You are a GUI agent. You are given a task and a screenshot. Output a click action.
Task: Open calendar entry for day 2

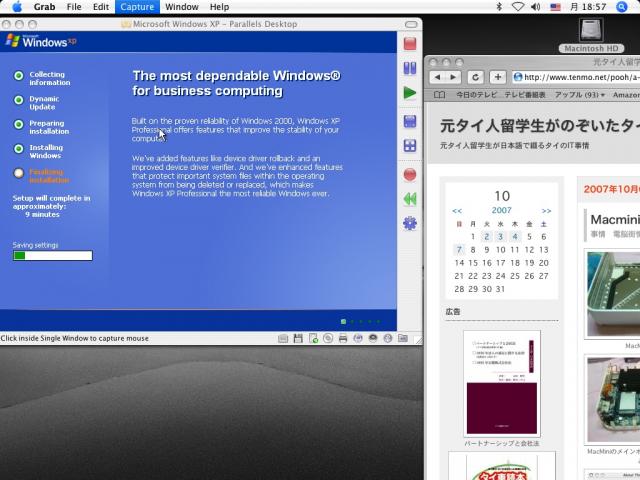coord(487,237)
